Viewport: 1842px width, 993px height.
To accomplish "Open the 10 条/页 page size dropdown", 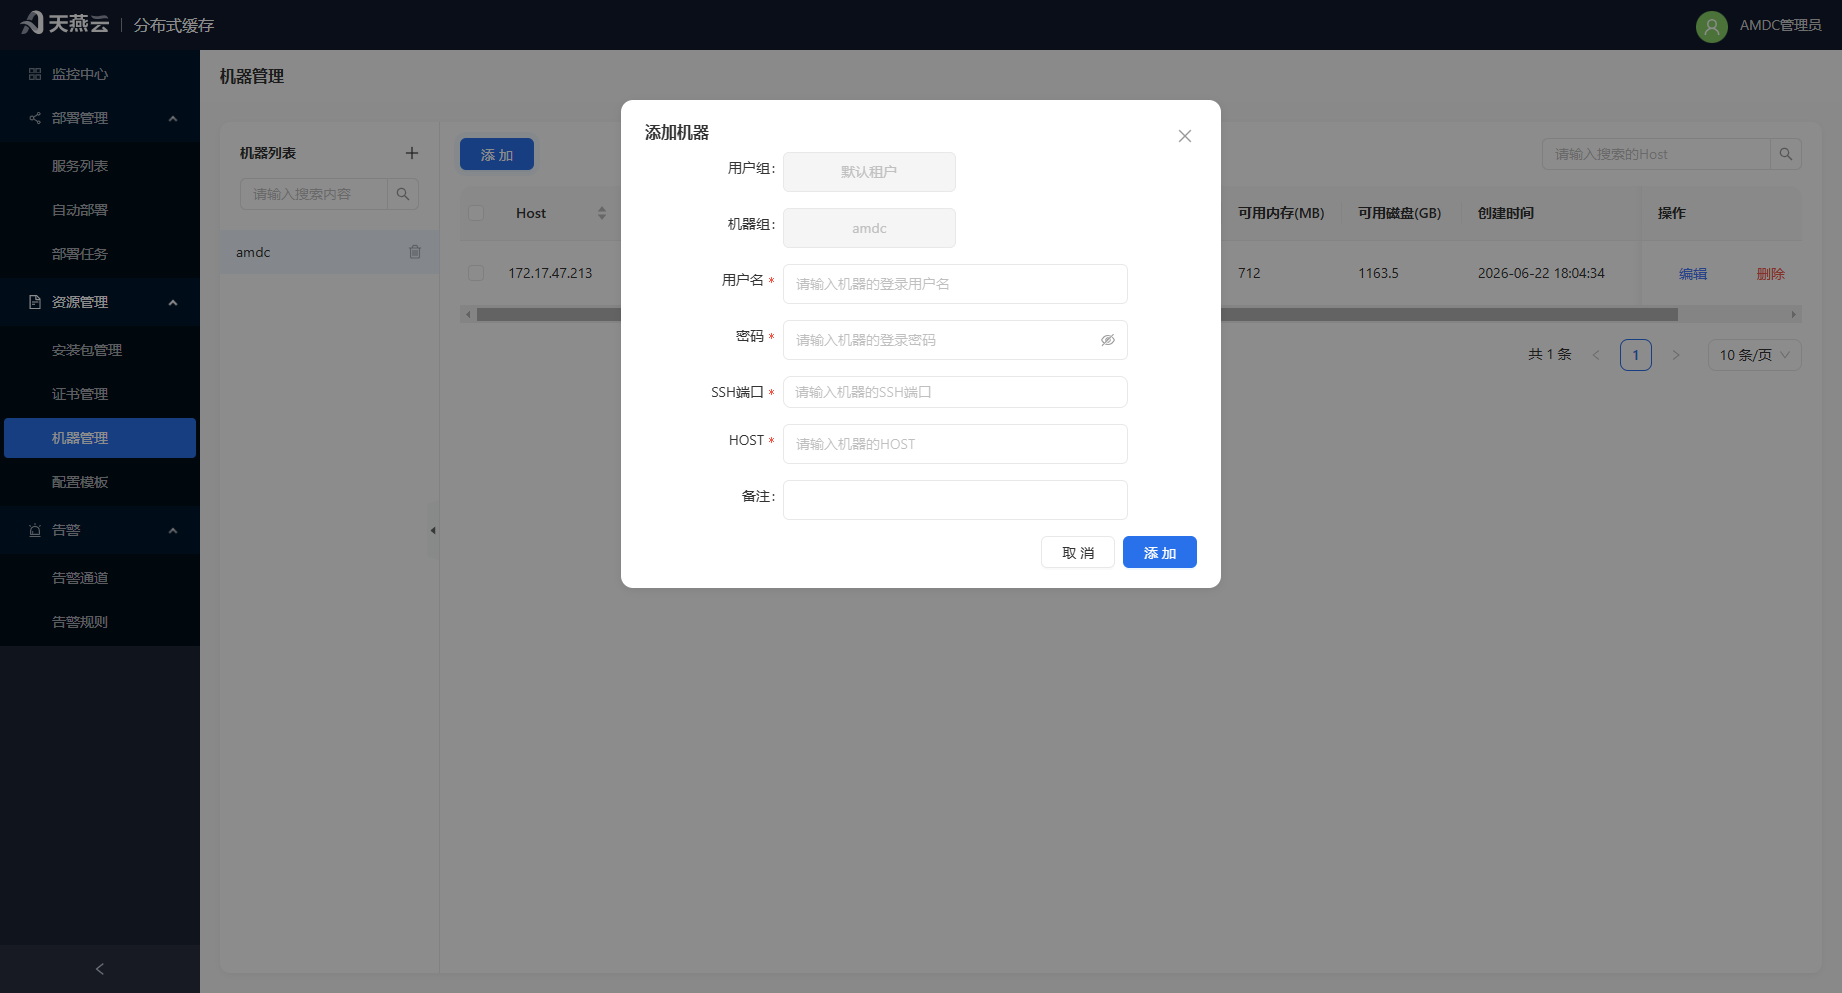I will [1755, 355].
